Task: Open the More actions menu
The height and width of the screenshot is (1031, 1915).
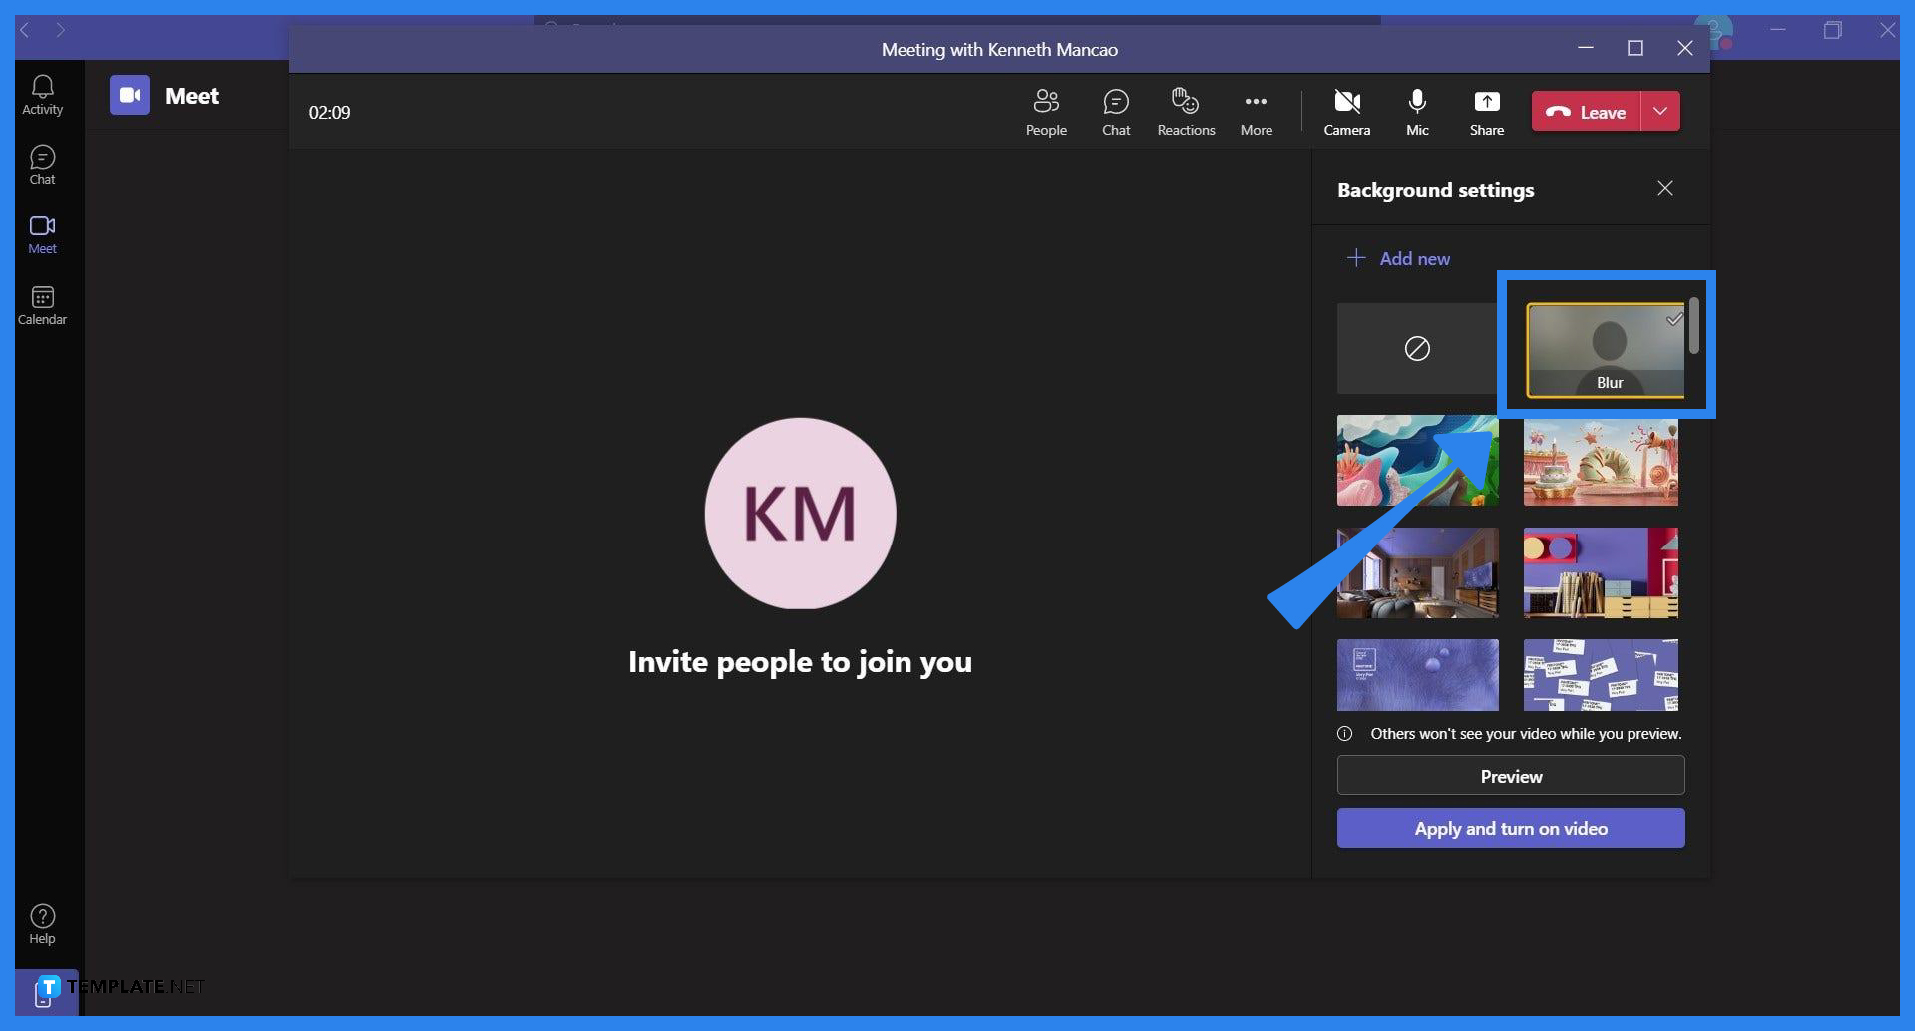Action: [x=1256, y=111]
